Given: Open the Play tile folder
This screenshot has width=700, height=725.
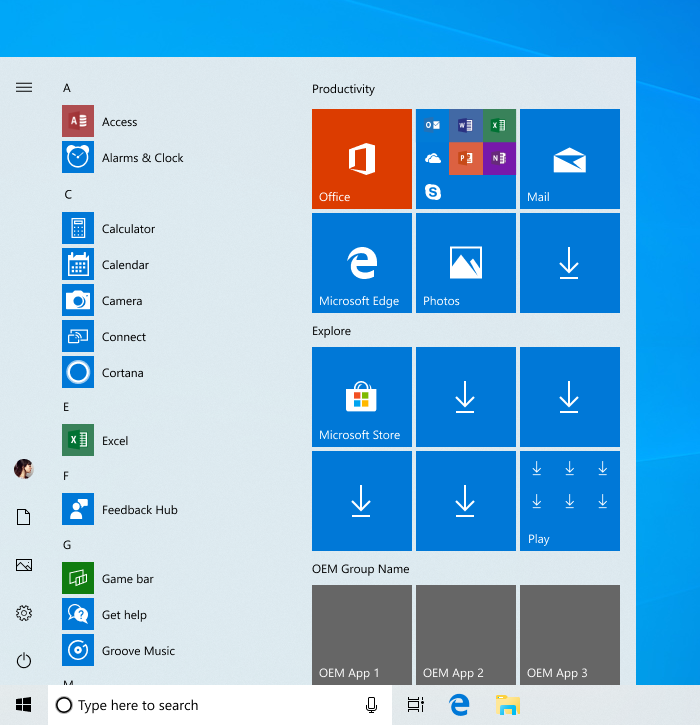Looking at the screenshot, I should [x=569, y=501].
